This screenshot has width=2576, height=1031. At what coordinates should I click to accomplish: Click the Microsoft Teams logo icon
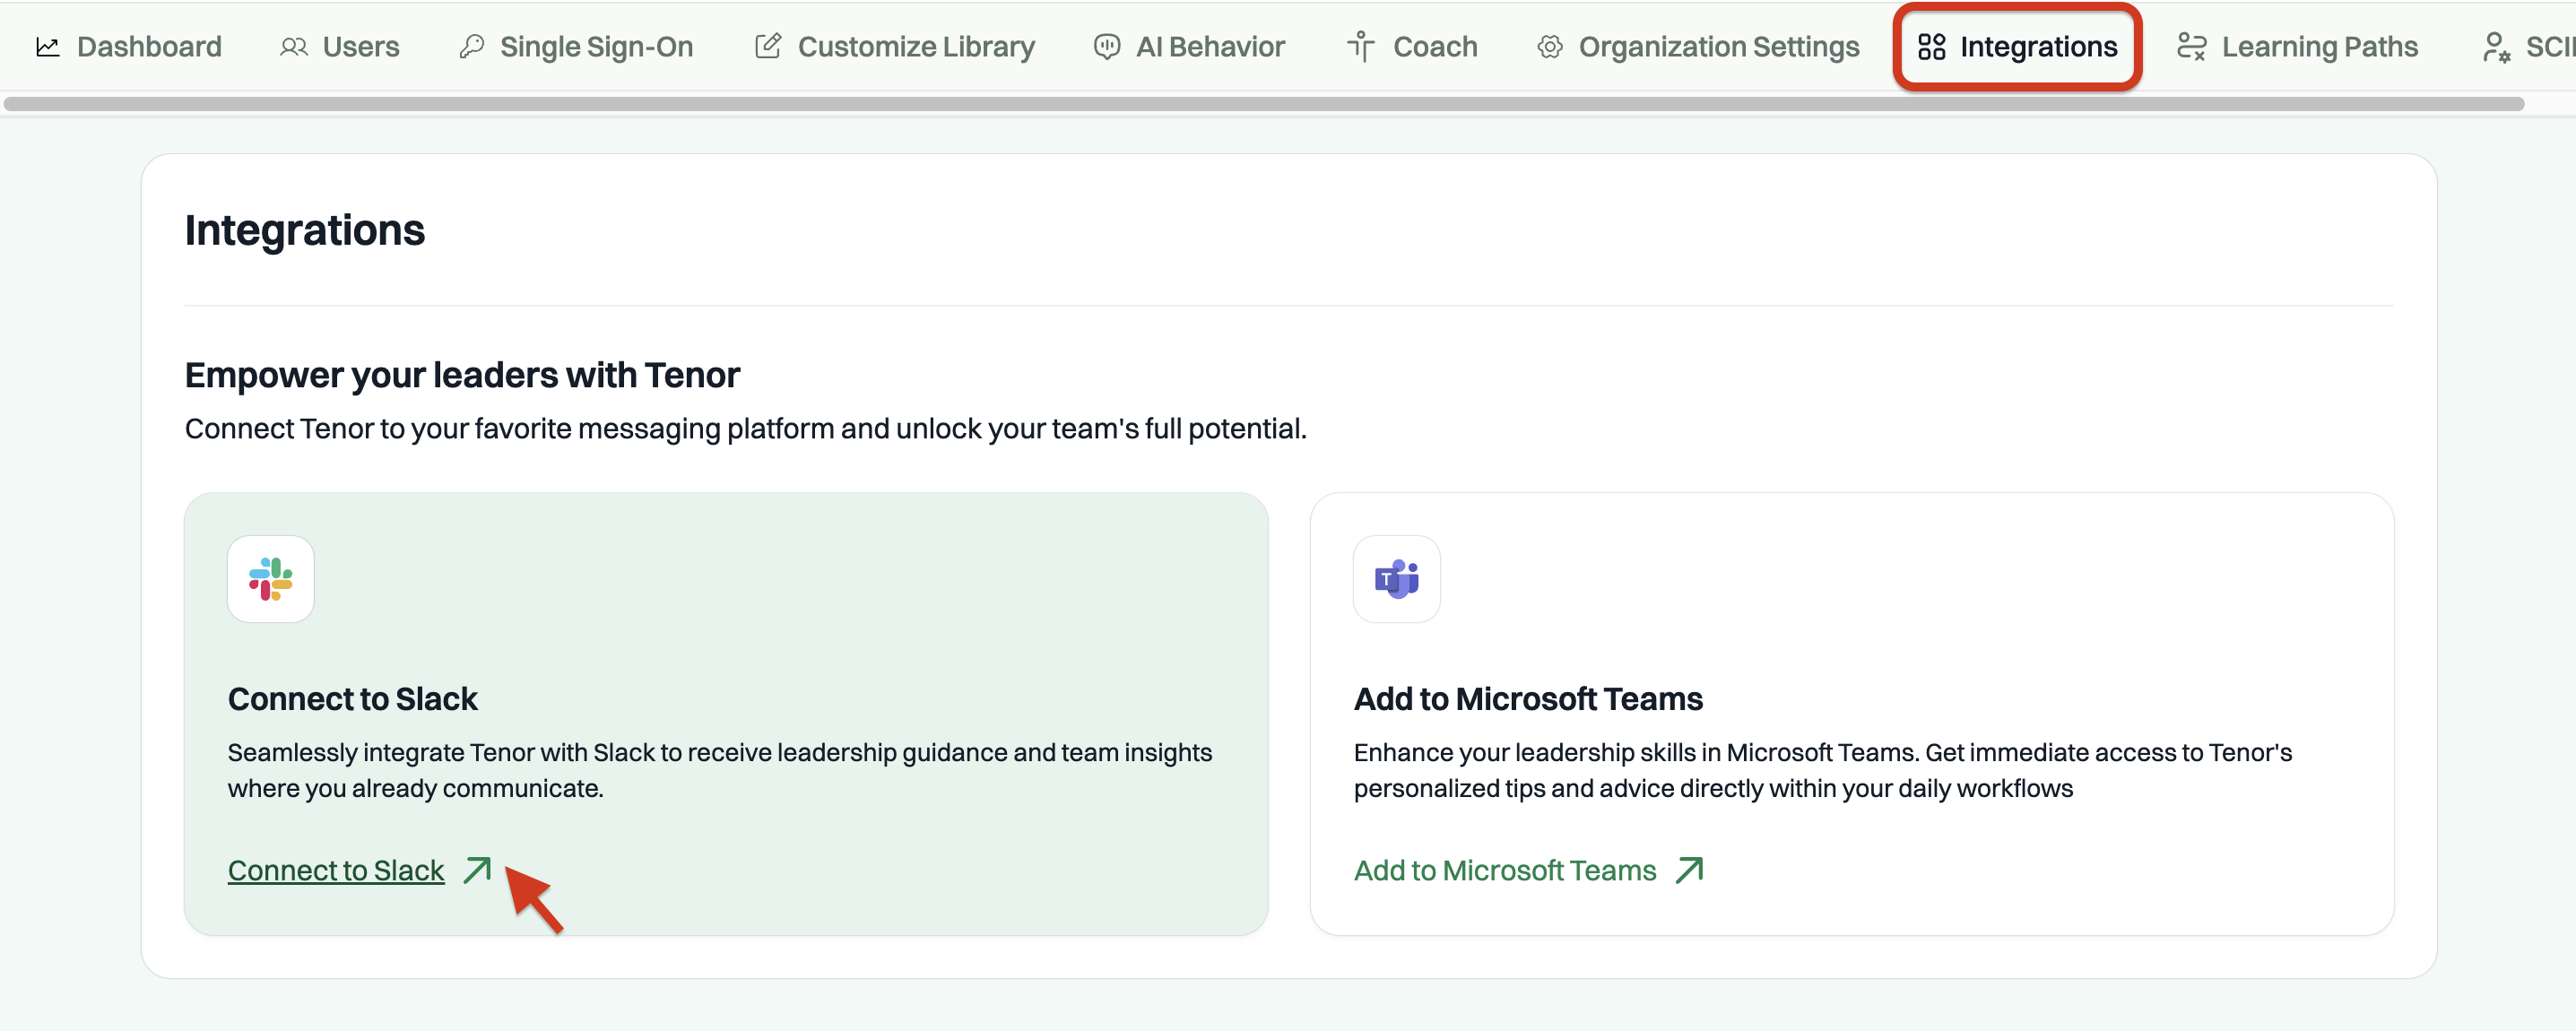click(1397, 579)
